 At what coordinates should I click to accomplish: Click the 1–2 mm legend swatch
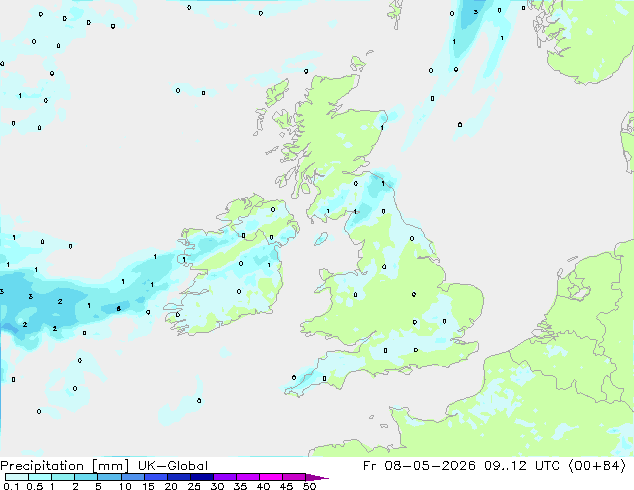pyautogui.click(x=63, y=477)
